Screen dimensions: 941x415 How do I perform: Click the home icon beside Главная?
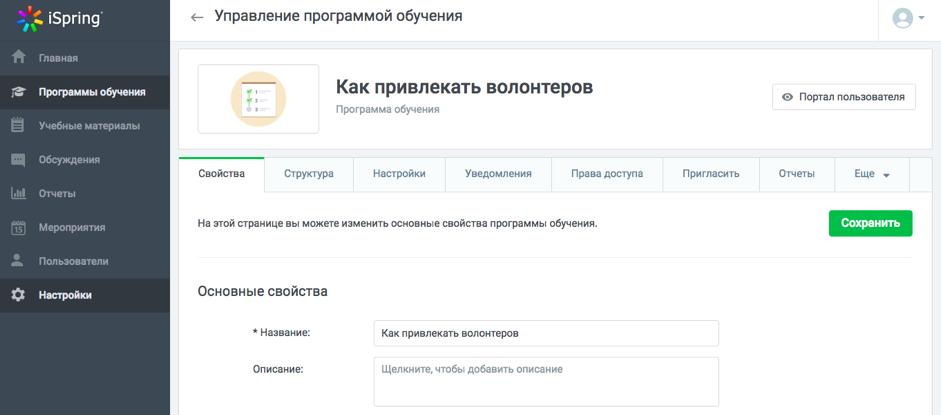click(18, 58)
